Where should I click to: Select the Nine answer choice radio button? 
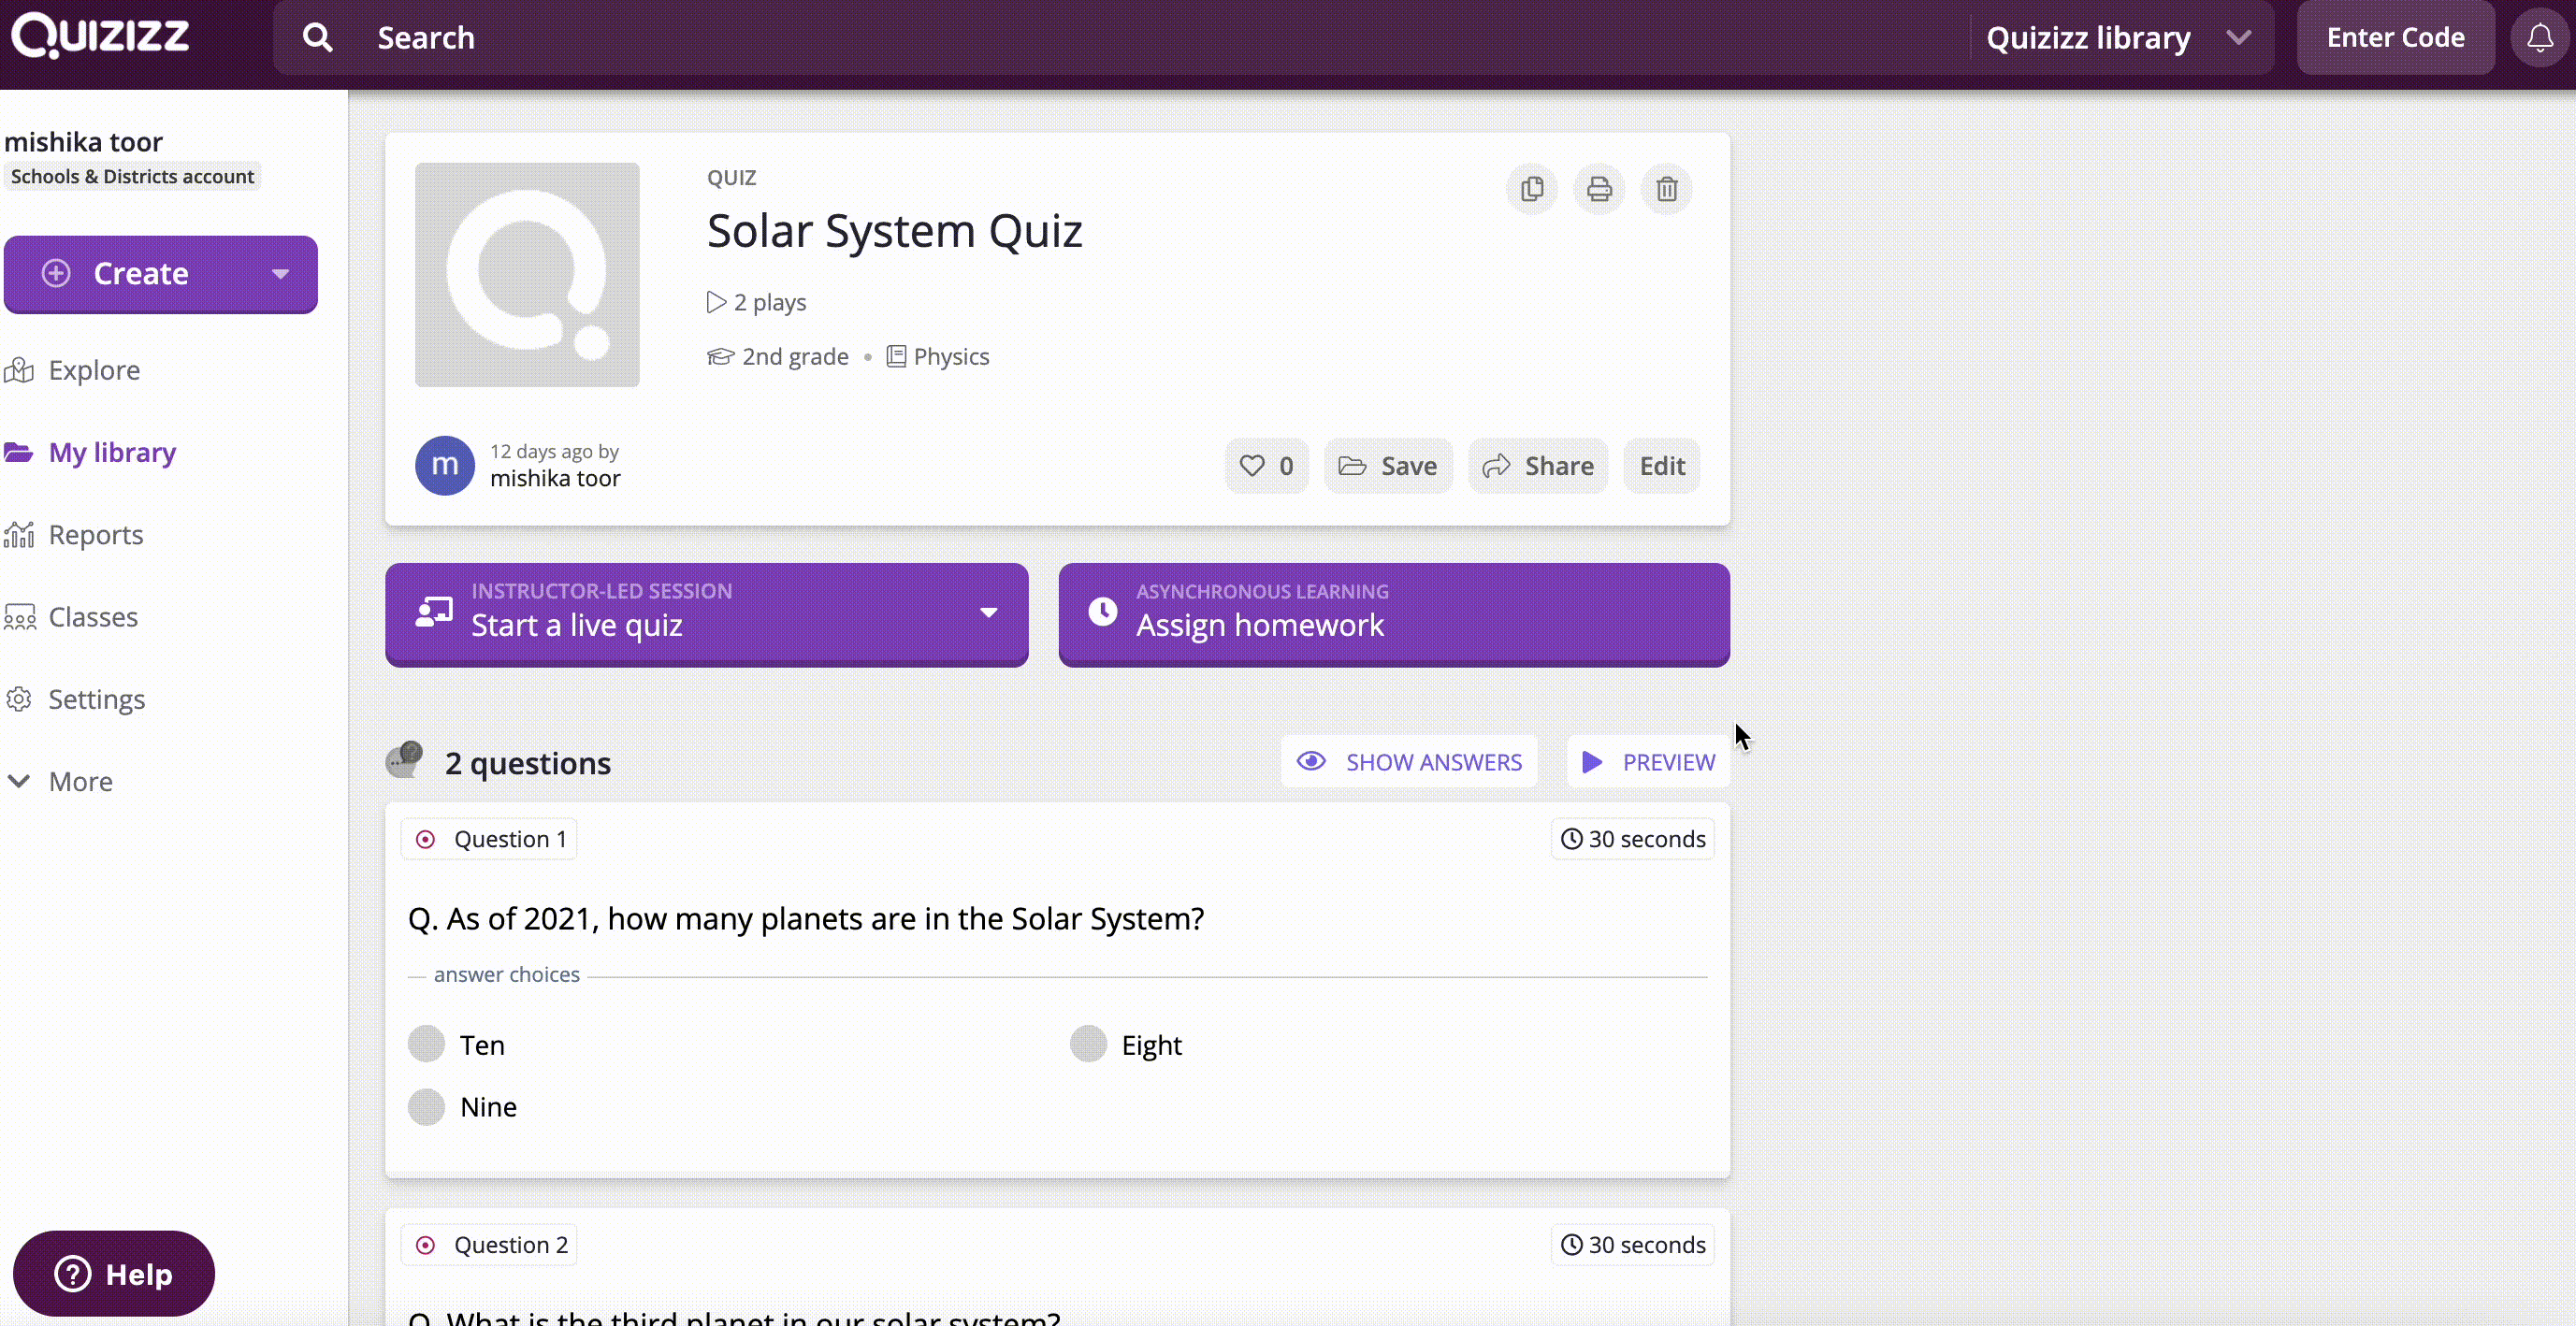pyautogui.click(x=427, y=1106)
